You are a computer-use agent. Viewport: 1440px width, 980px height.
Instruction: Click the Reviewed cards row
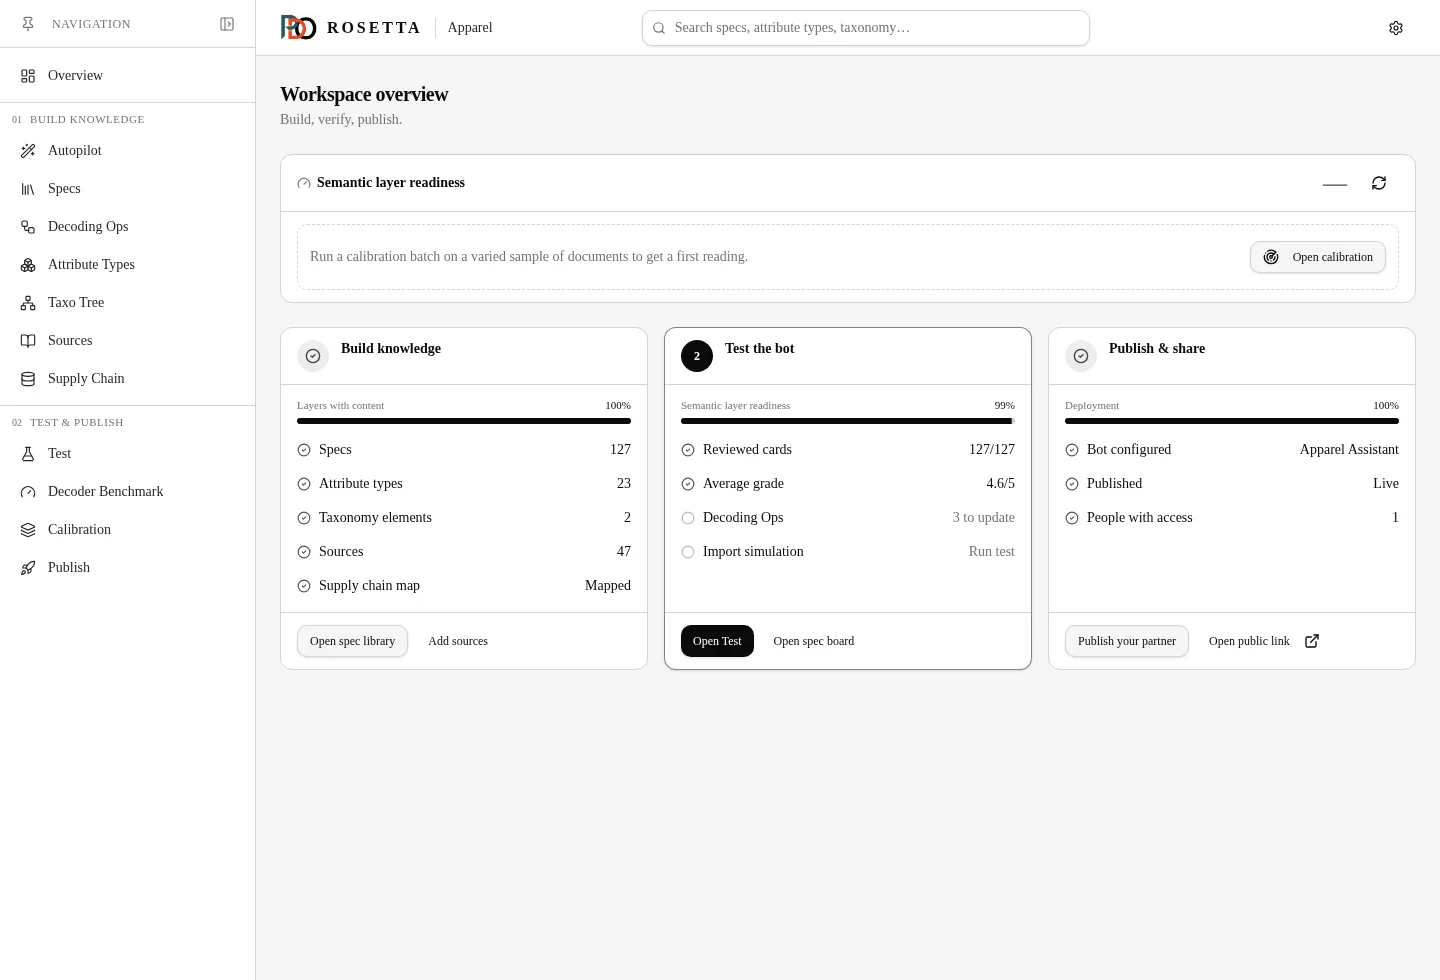tap(848, 450)
